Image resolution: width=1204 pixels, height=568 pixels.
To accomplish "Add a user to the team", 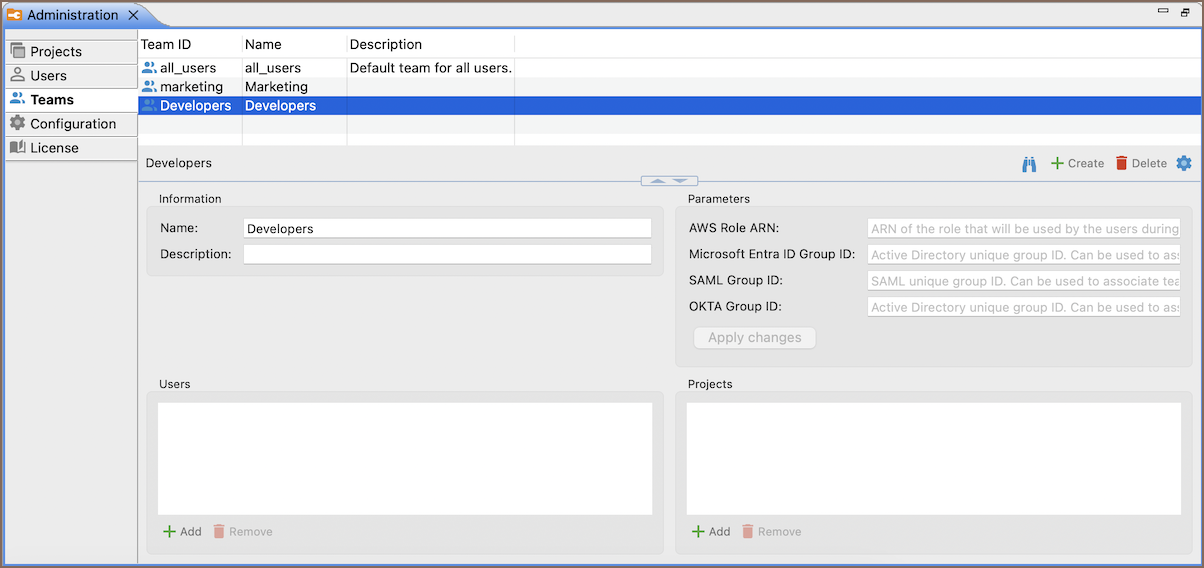I will pos(182,532).
